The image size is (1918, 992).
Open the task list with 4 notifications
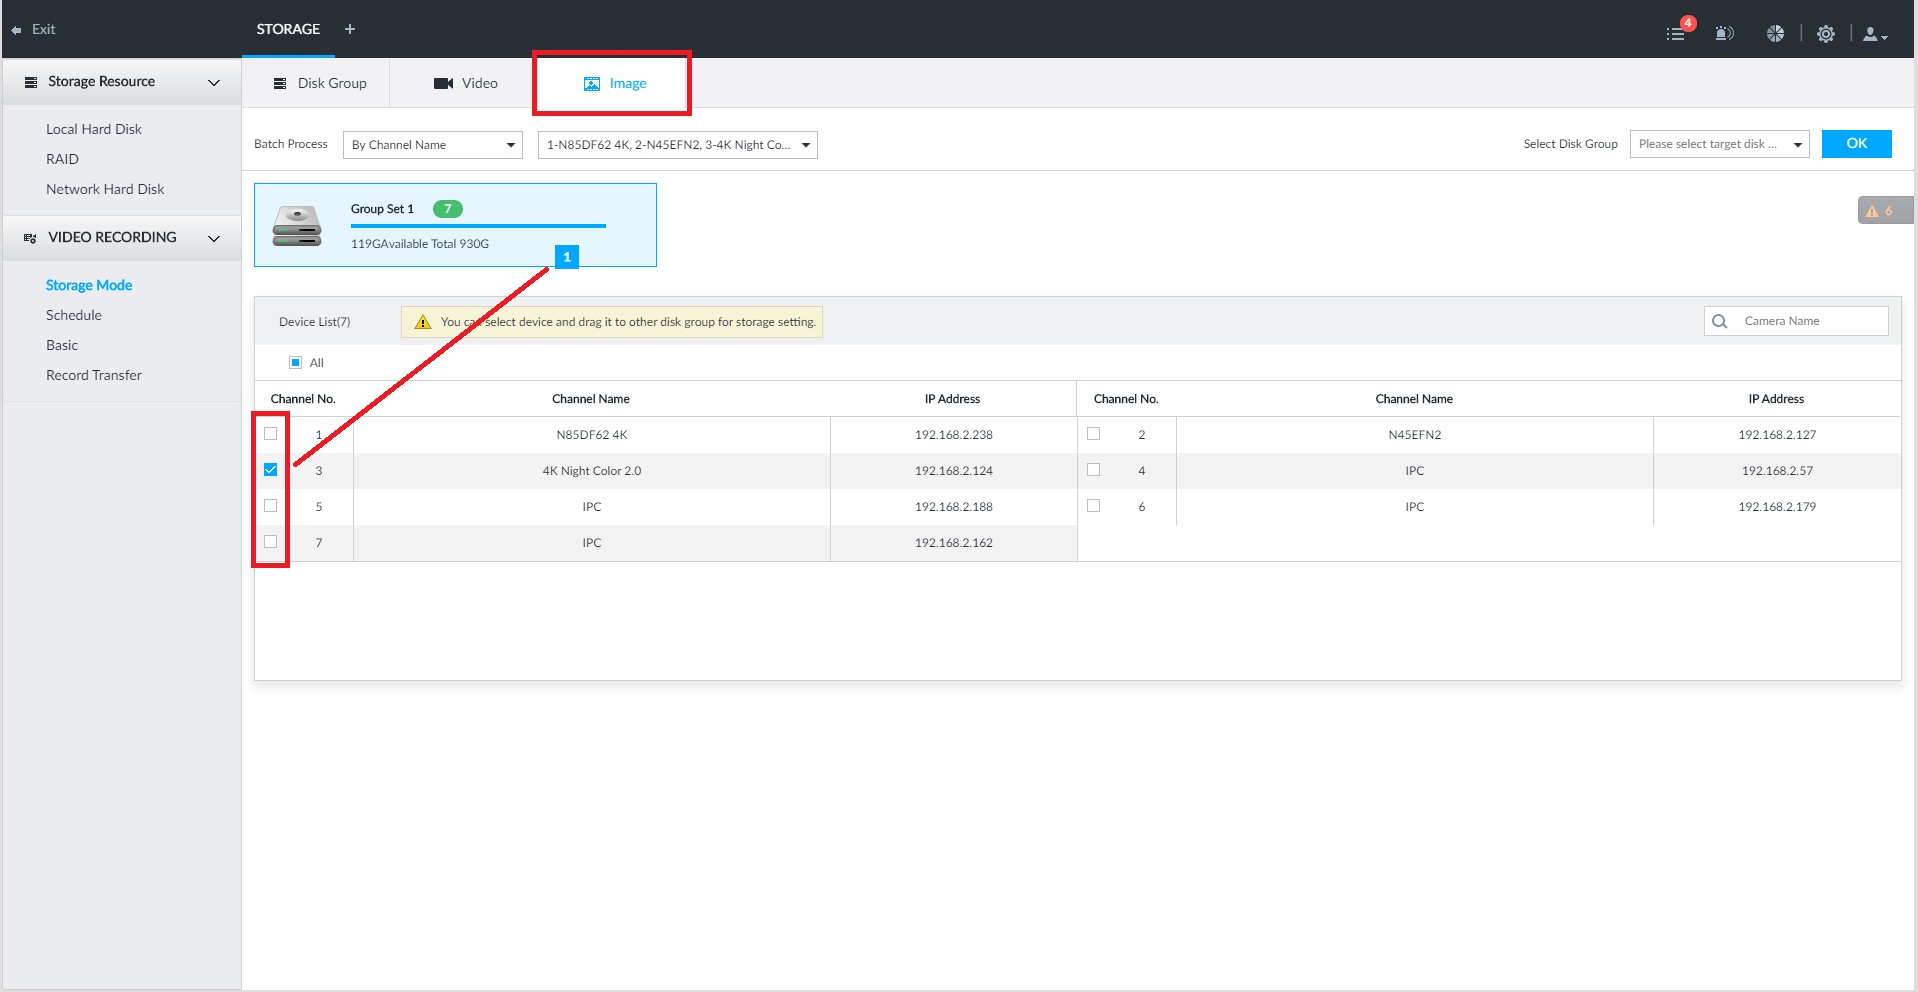[1677, 33]
